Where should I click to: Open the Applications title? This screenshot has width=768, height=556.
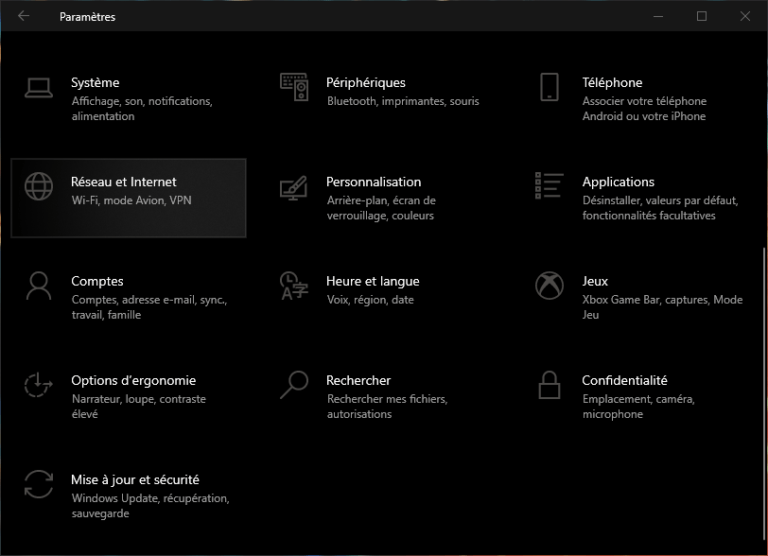click(x=618, y=182)
